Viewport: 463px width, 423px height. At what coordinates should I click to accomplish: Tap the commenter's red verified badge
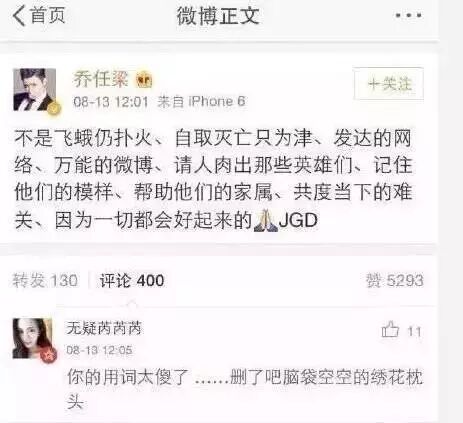tap(49, 355)
